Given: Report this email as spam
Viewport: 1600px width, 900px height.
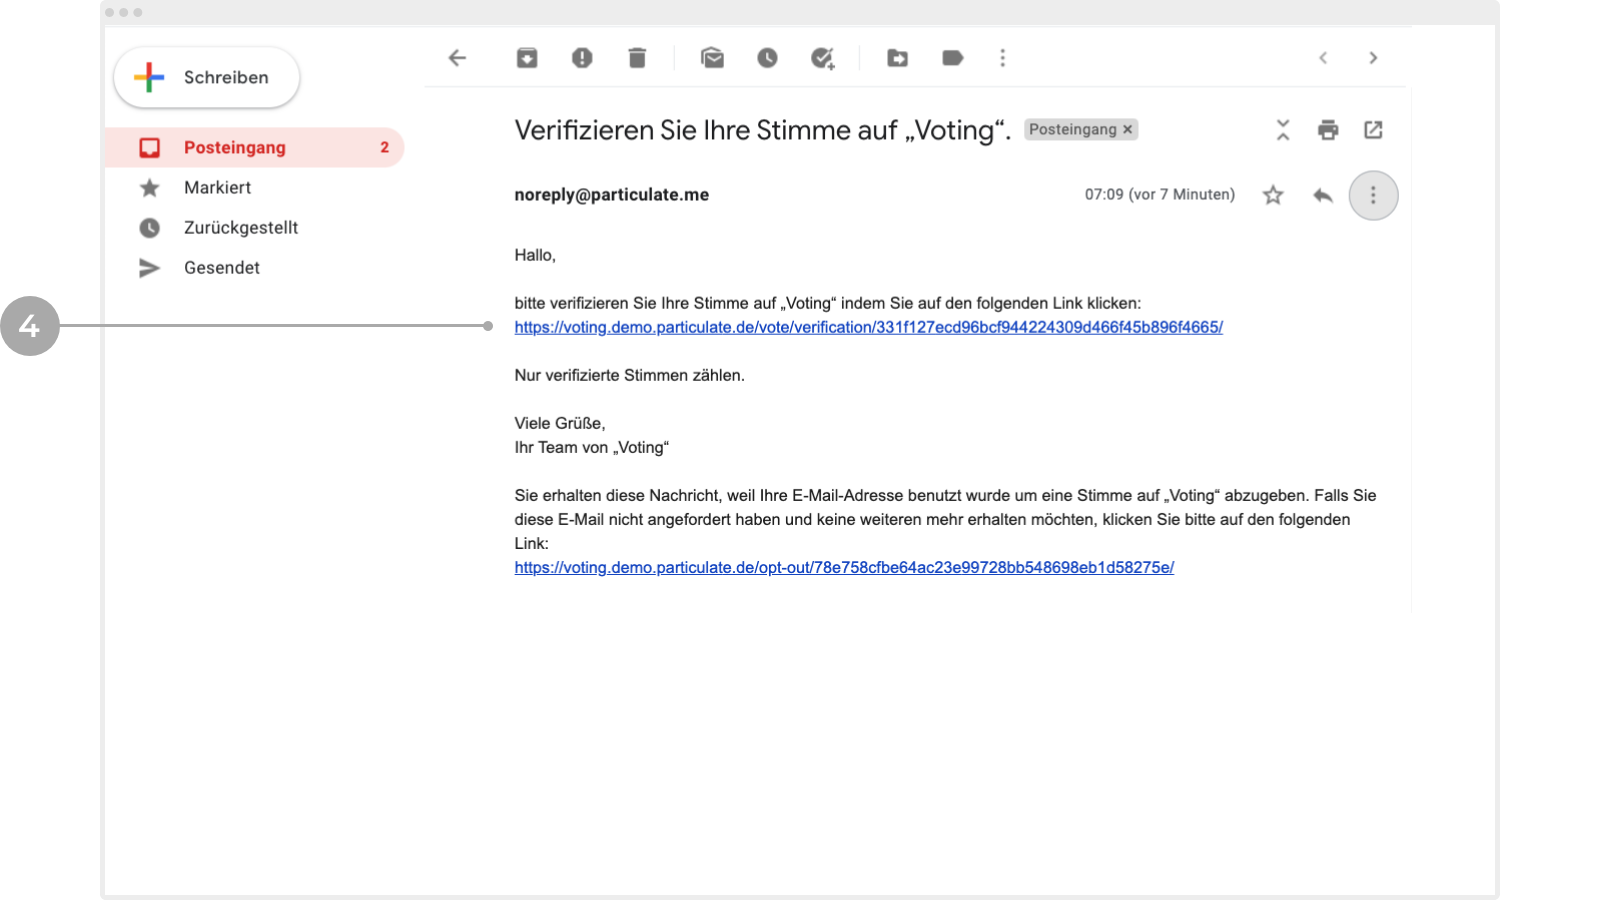Looking at the screenshot, I should pyautogui.click(x=582, y=58).
